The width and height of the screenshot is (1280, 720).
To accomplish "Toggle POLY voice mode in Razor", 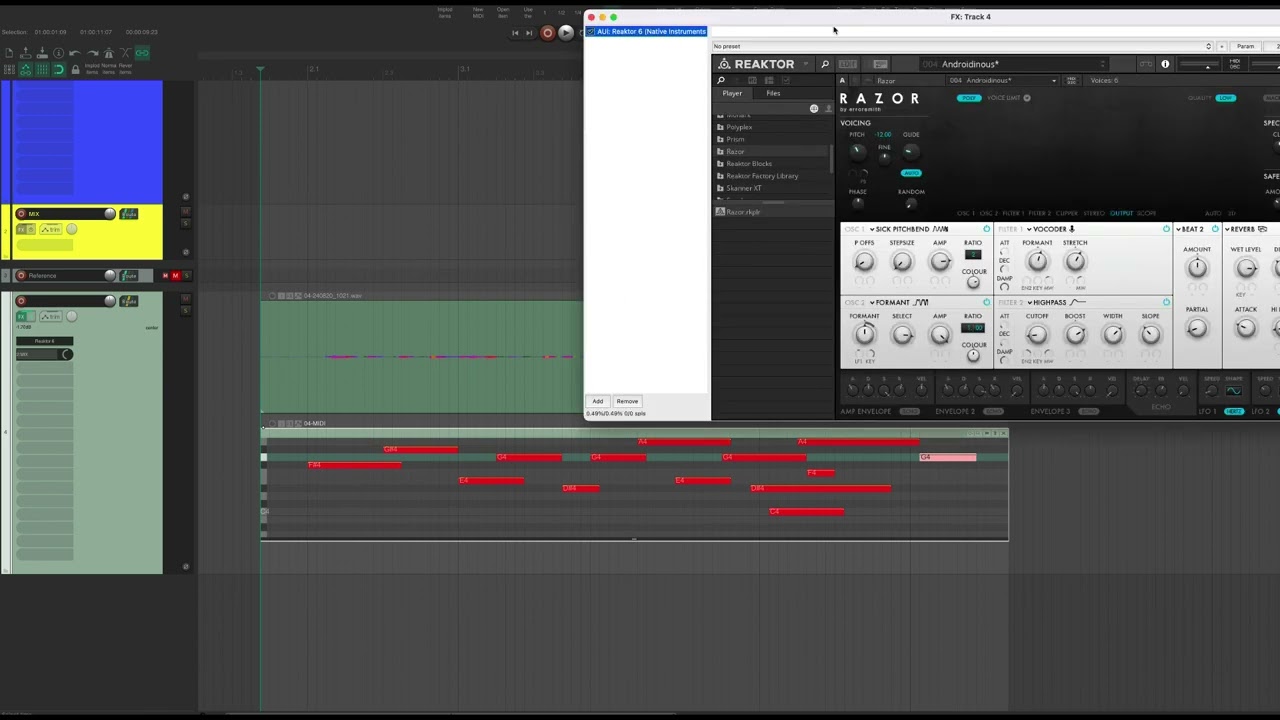I will pyautogui.click(x=968, y=98).
